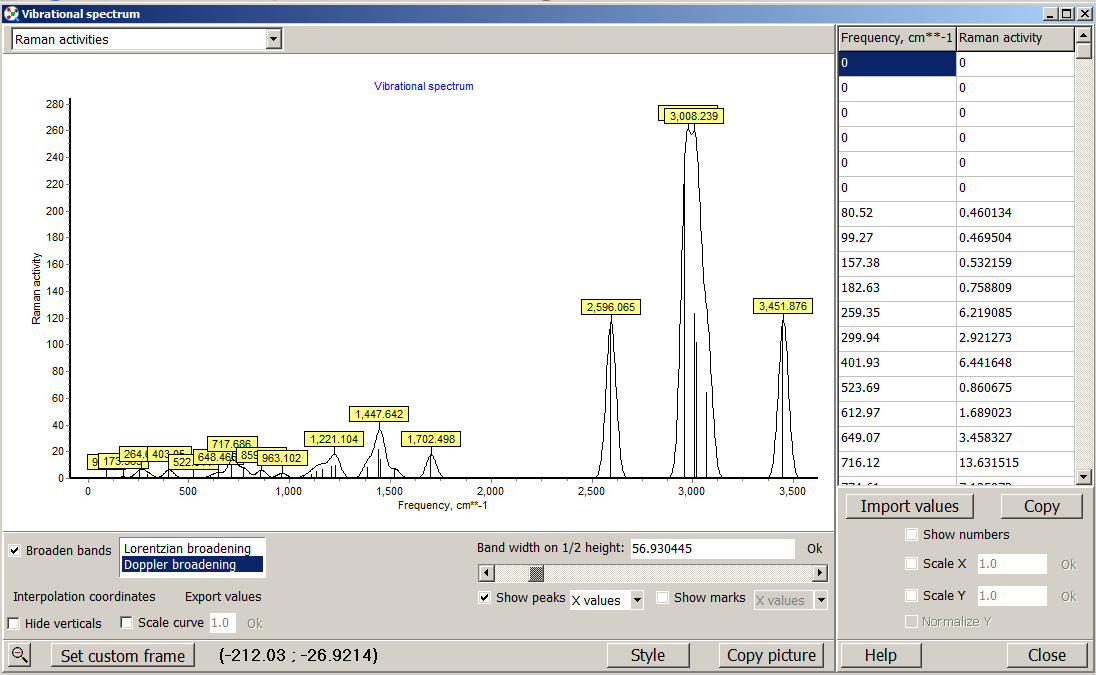
Task: Click the slider's left scroll arrow
Action: pyautogui.click(x=486, y=573)
